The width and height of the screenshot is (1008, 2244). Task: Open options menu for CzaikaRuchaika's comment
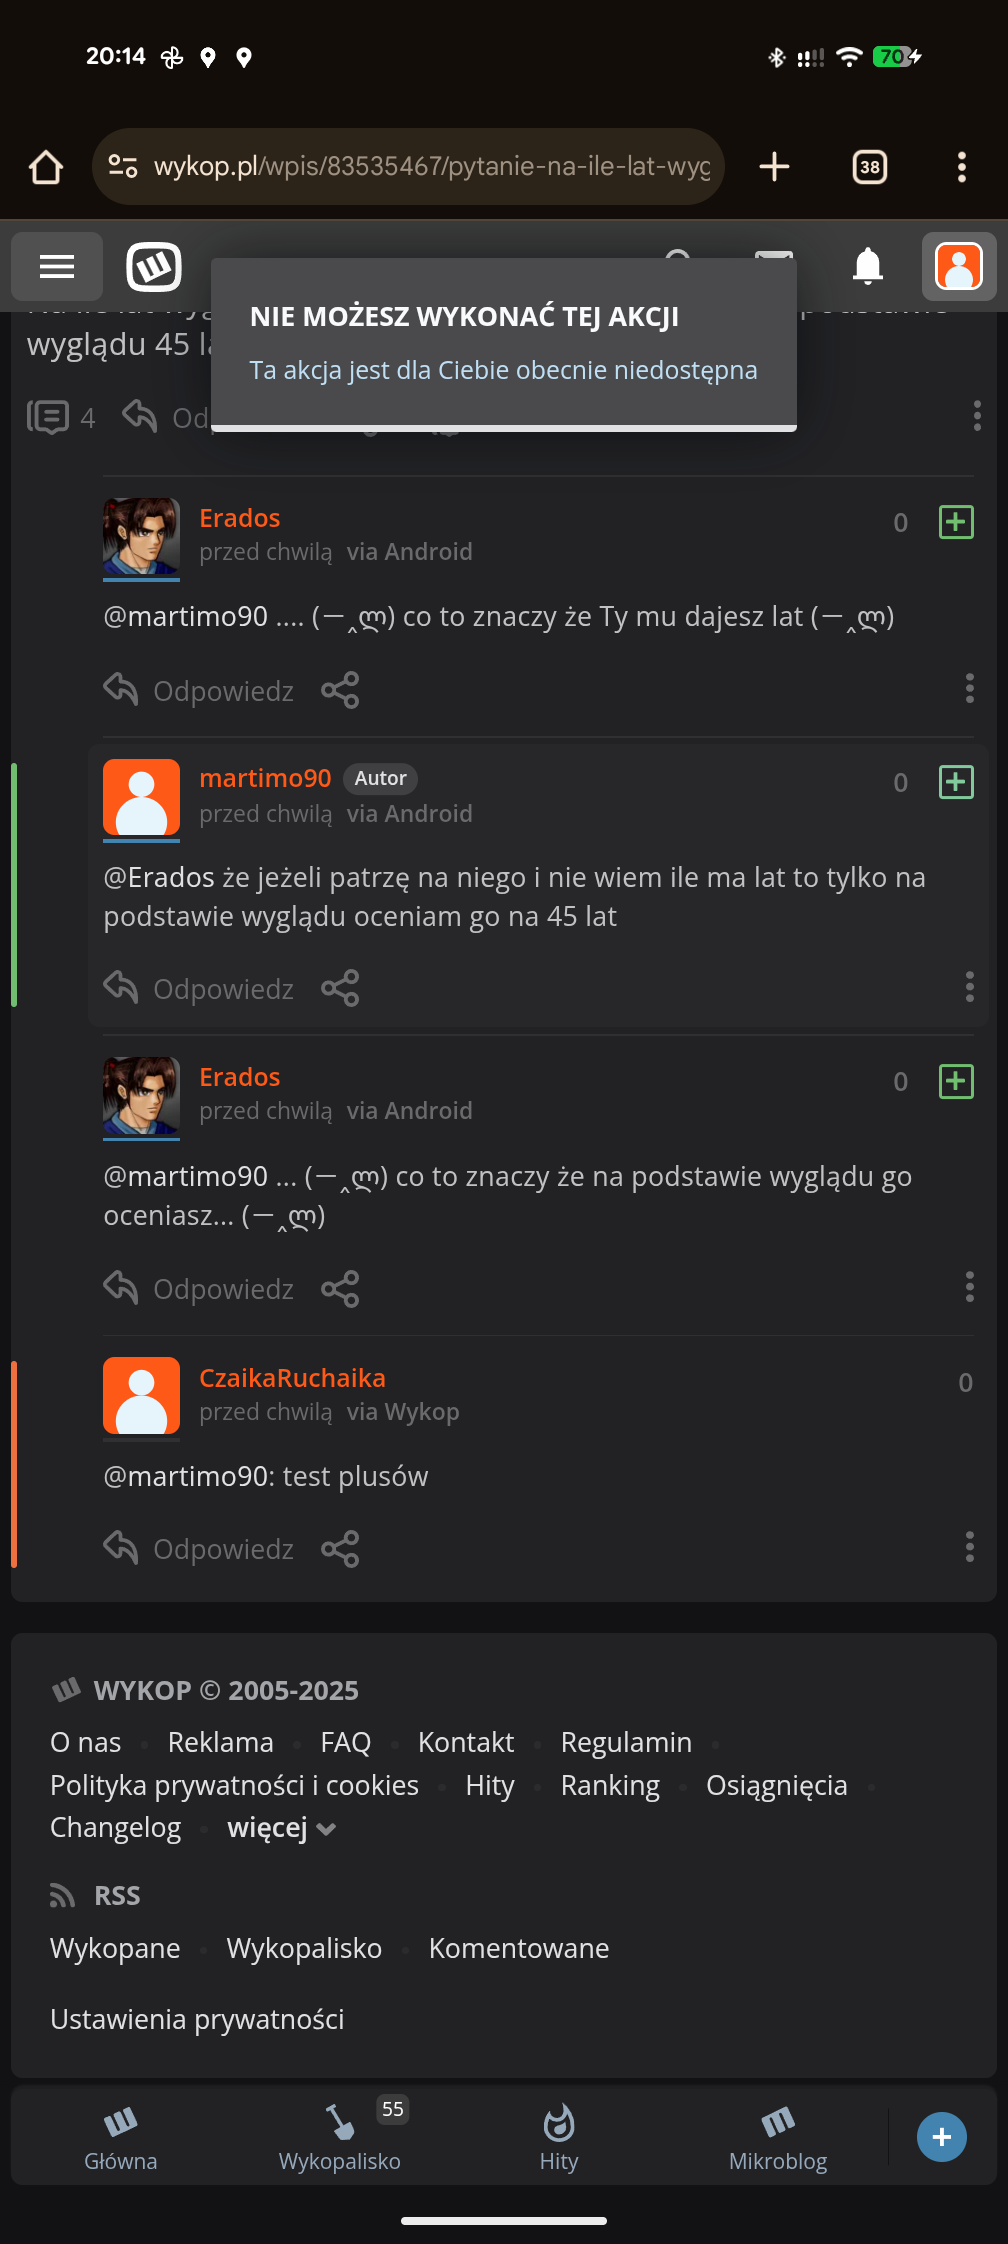point(969,1547)
